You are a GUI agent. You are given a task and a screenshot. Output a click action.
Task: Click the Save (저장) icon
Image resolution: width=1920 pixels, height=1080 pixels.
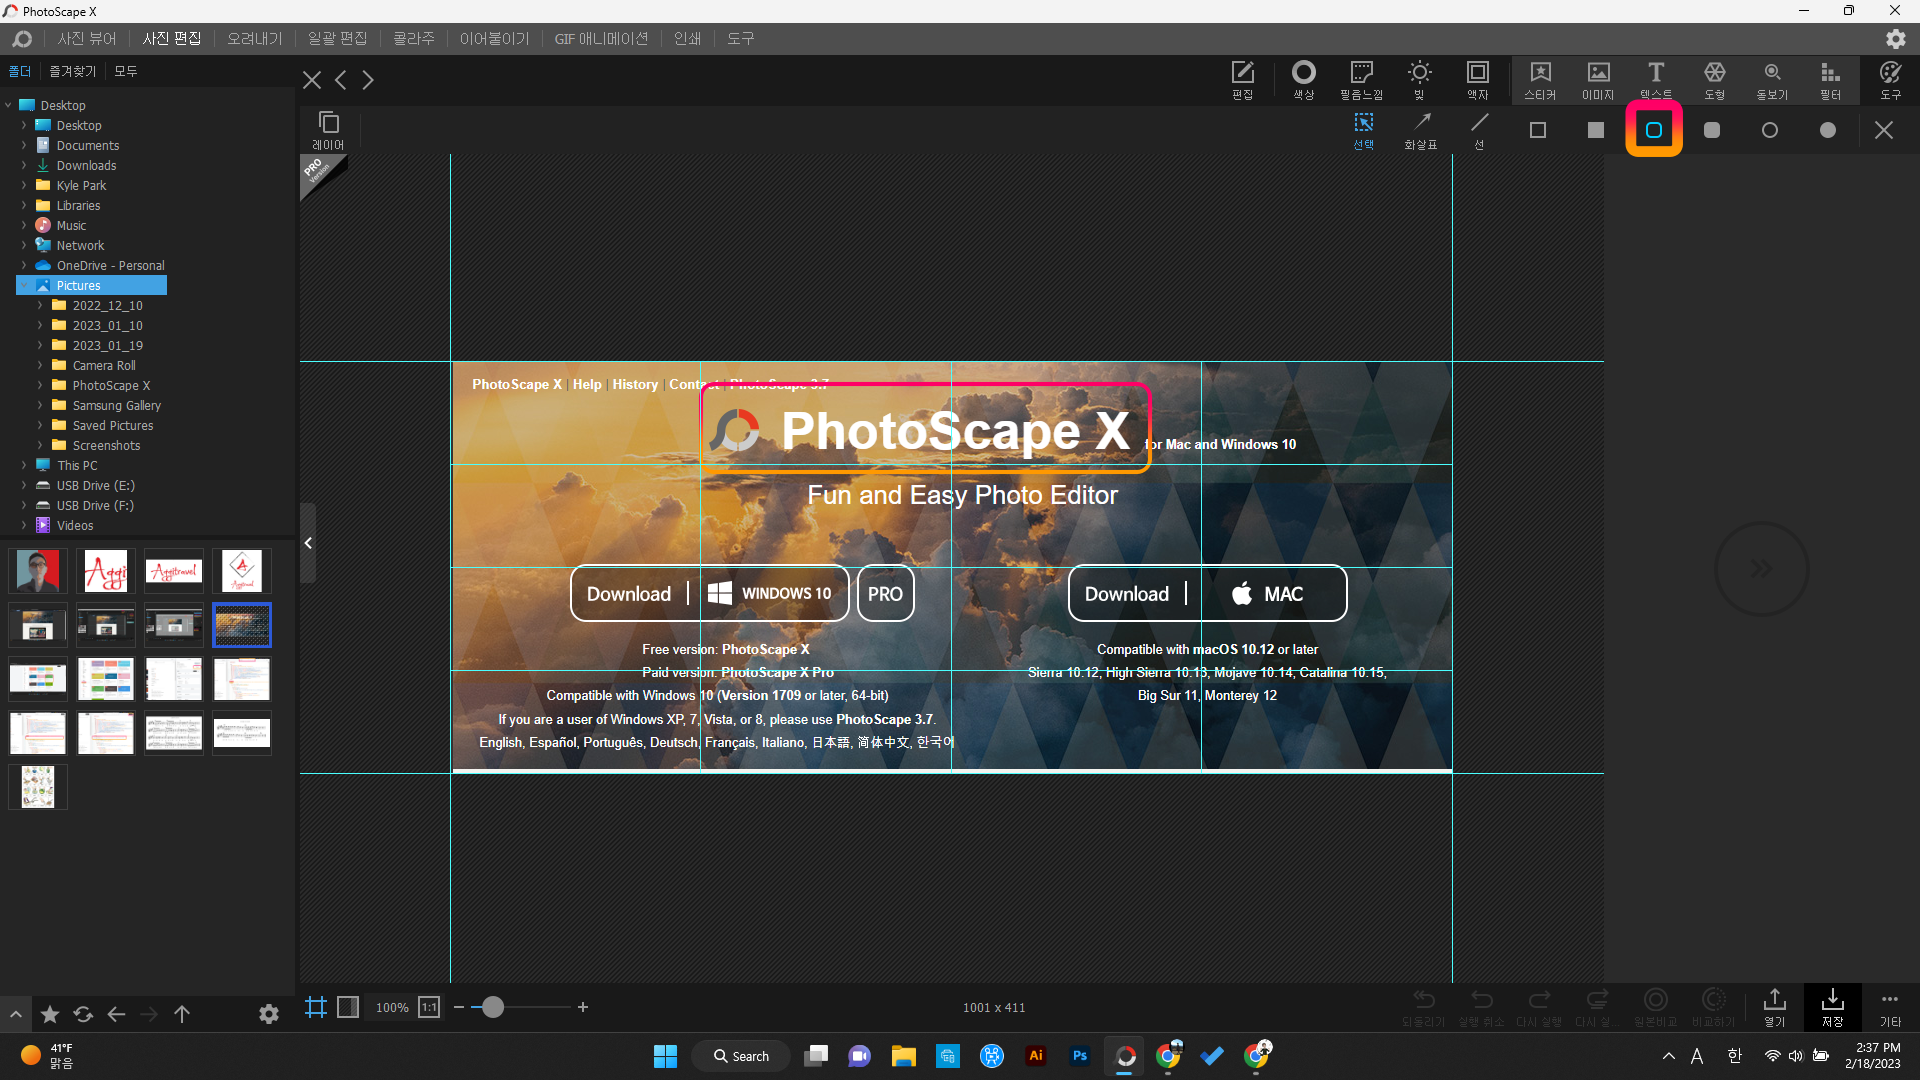[x=1832, y=1006]
